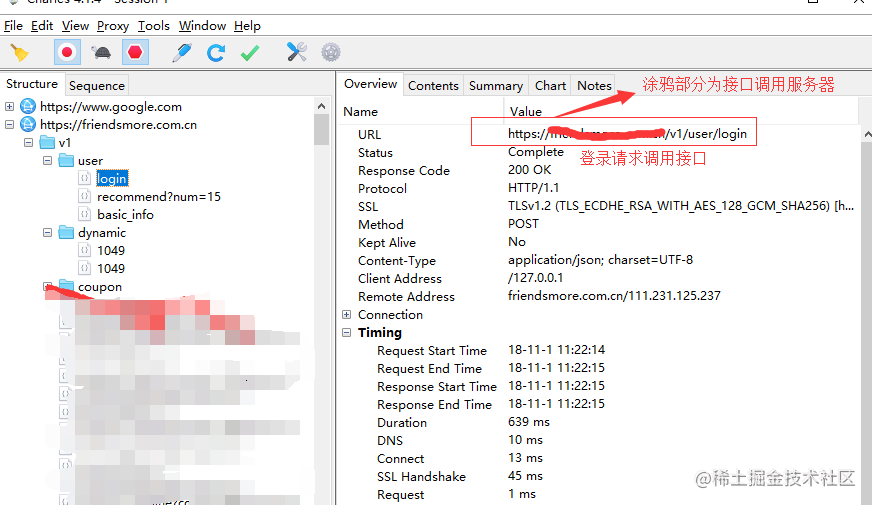Screen dimensions: 872x505
Task: Click the Method value POST
Action: point(523,224)
